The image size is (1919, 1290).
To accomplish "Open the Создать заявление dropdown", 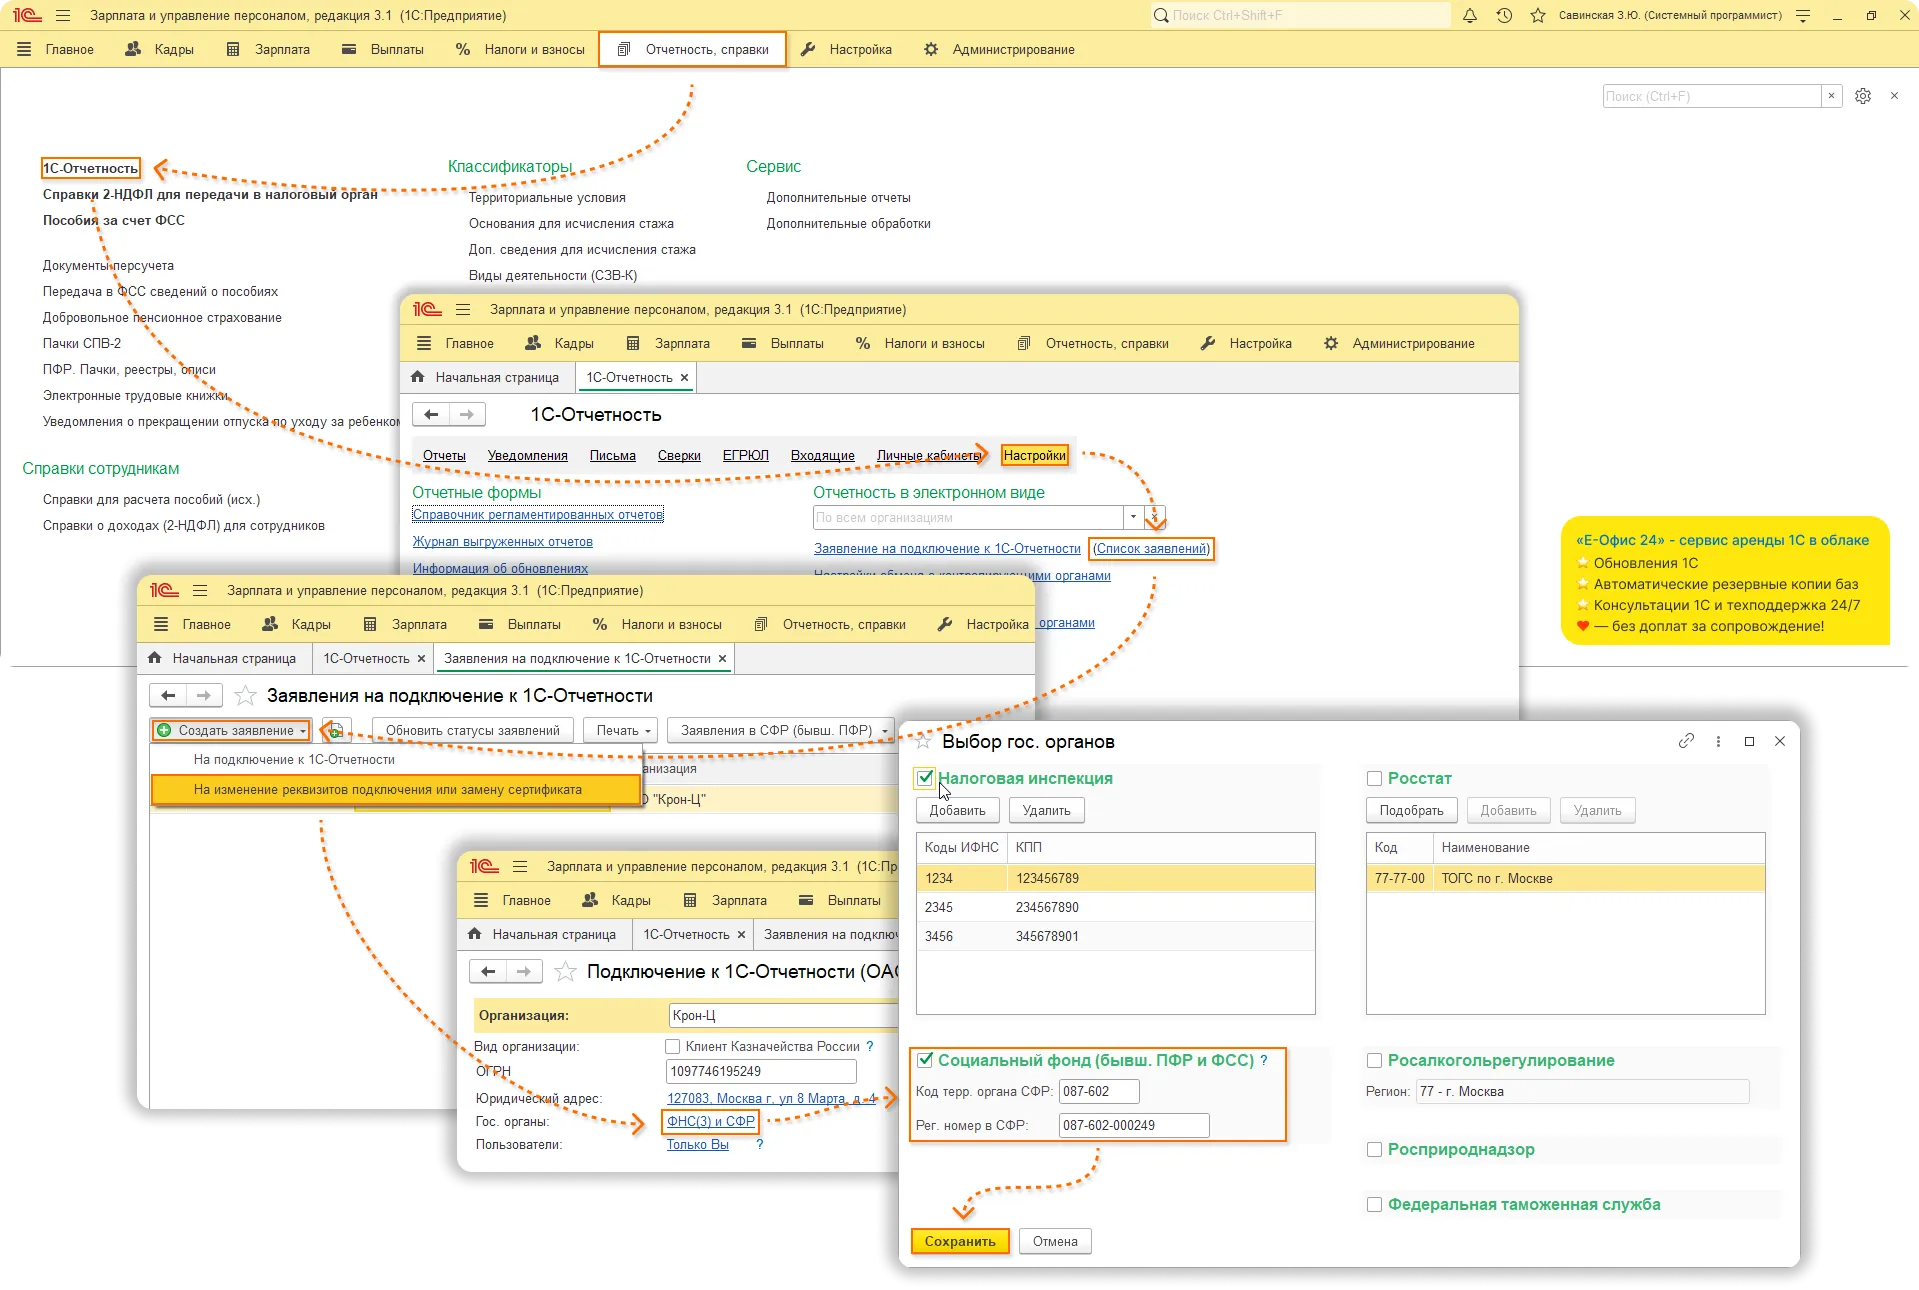I will coord(232,731).
